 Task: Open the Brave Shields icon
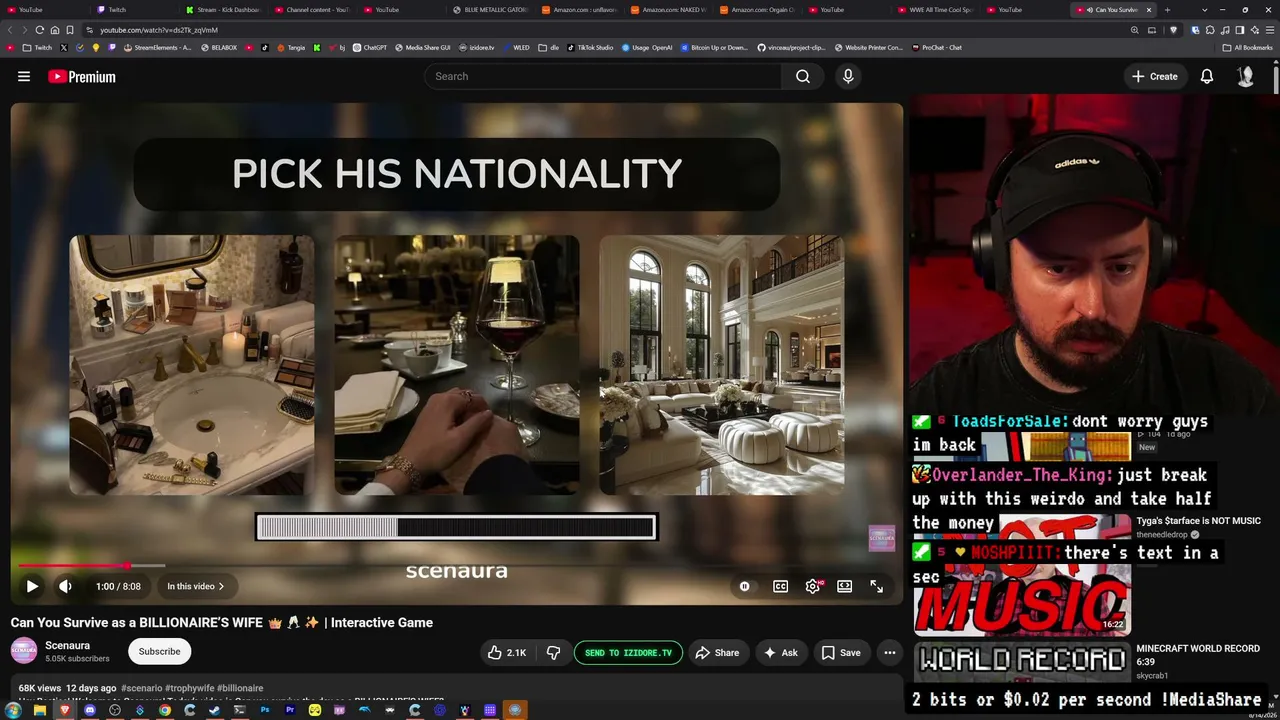tap(1174, 30)
